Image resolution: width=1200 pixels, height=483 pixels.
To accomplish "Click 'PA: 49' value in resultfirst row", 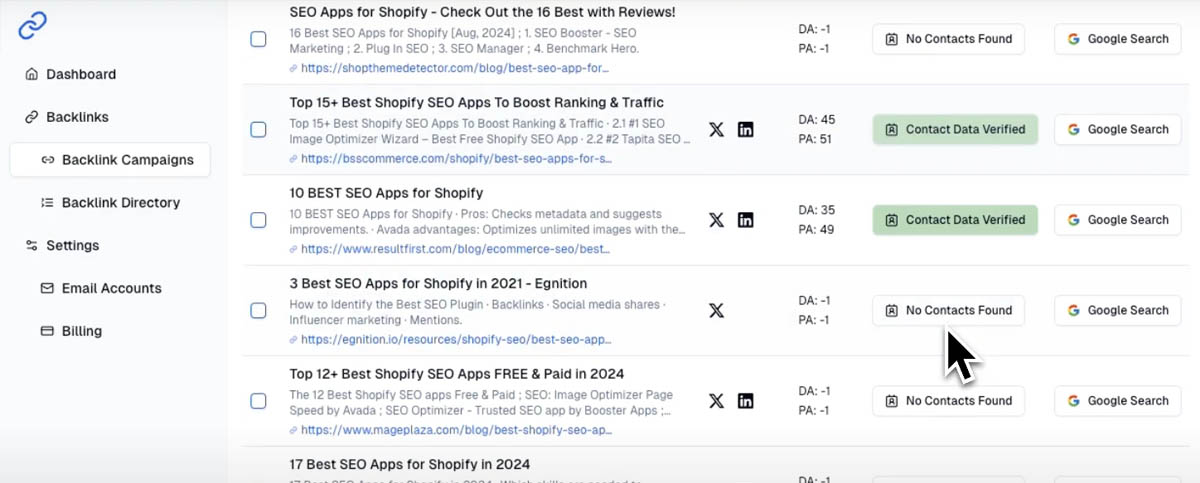I will [816, 230].
